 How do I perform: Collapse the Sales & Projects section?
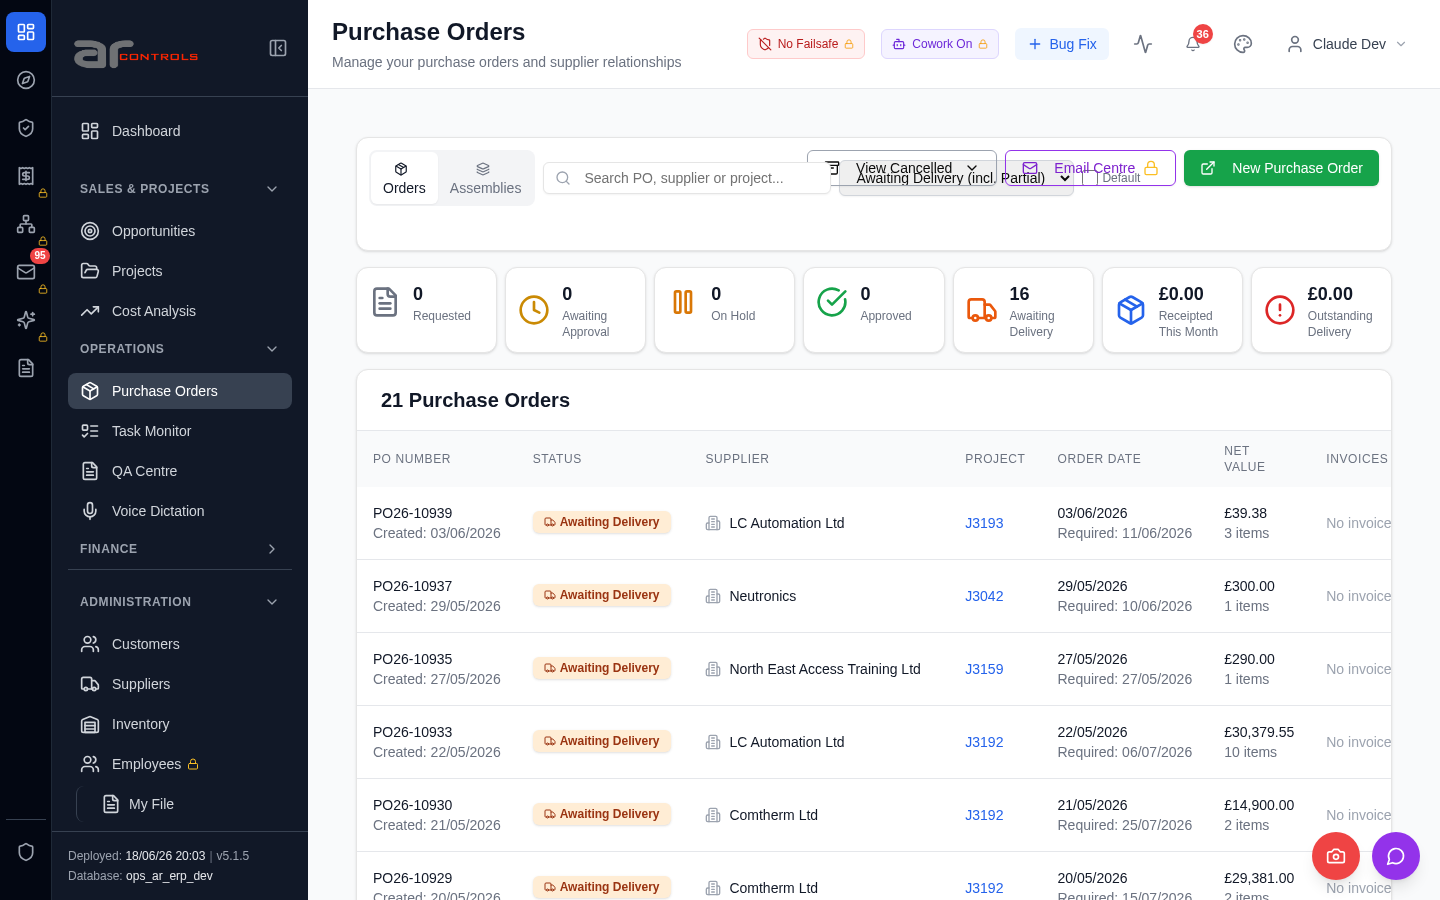180,189
